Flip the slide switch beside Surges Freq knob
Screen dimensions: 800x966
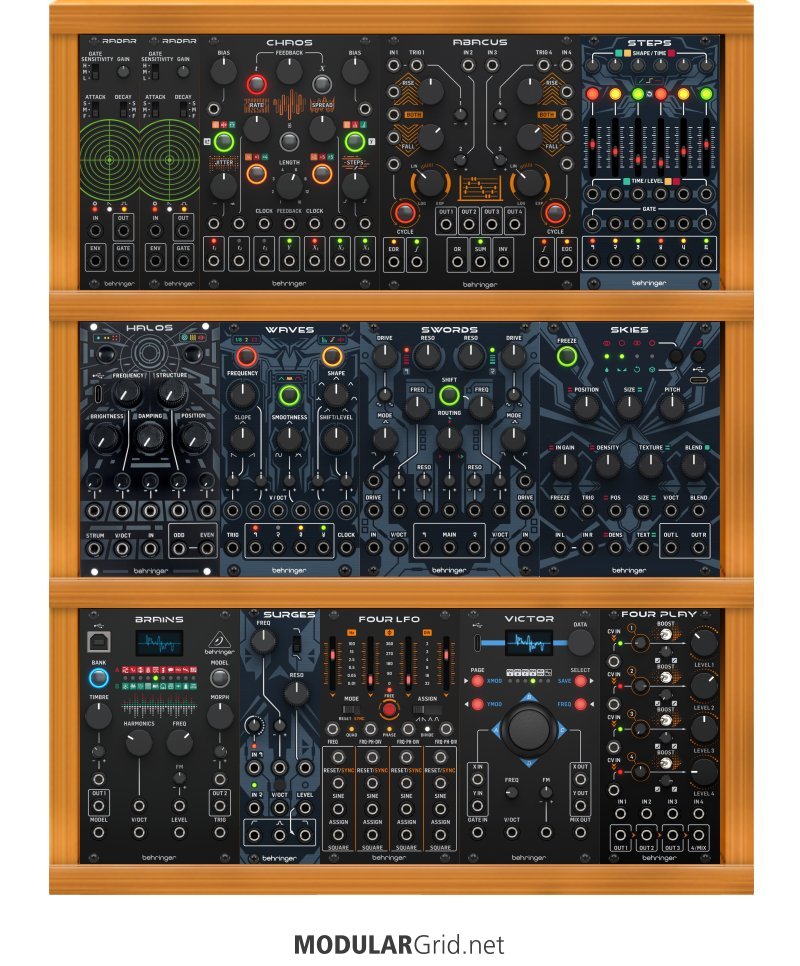tap(297, 644)
